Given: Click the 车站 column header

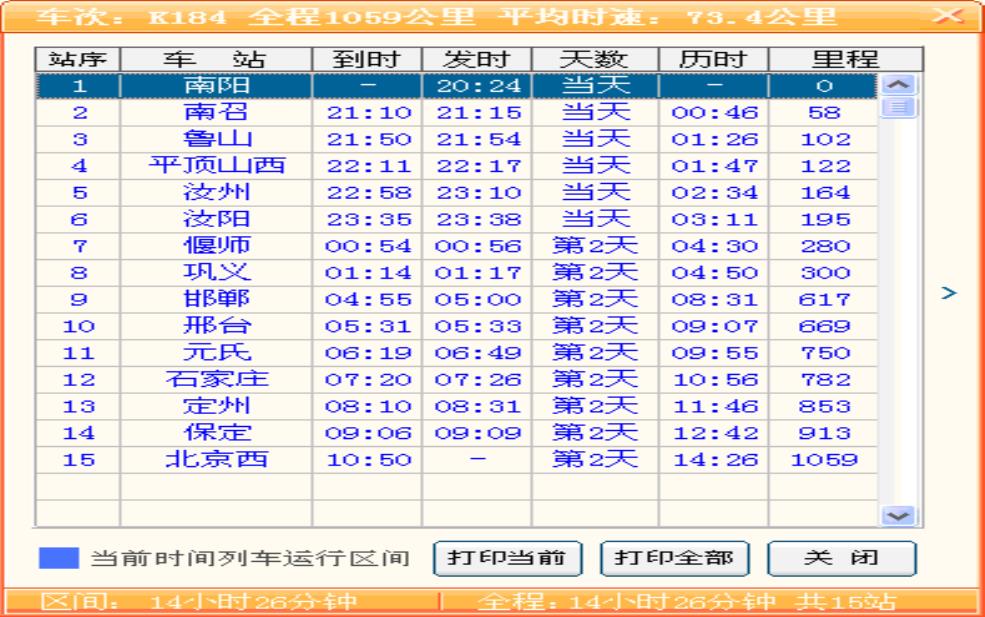Looking at the screenshot, I should [216, 59].
